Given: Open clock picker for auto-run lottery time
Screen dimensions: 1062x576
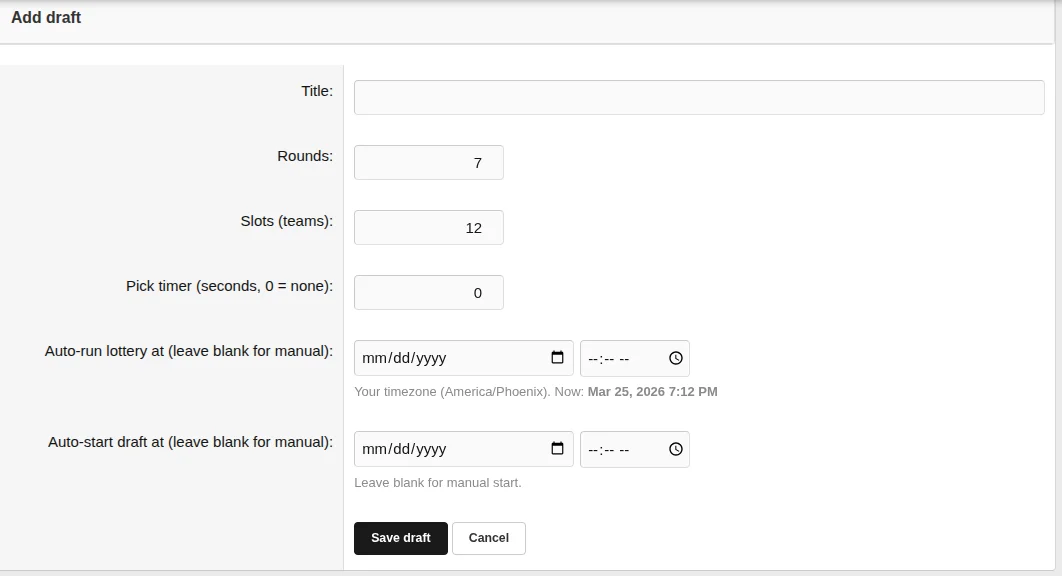Looking at the screenshot, I should click(x=675, y=358).
